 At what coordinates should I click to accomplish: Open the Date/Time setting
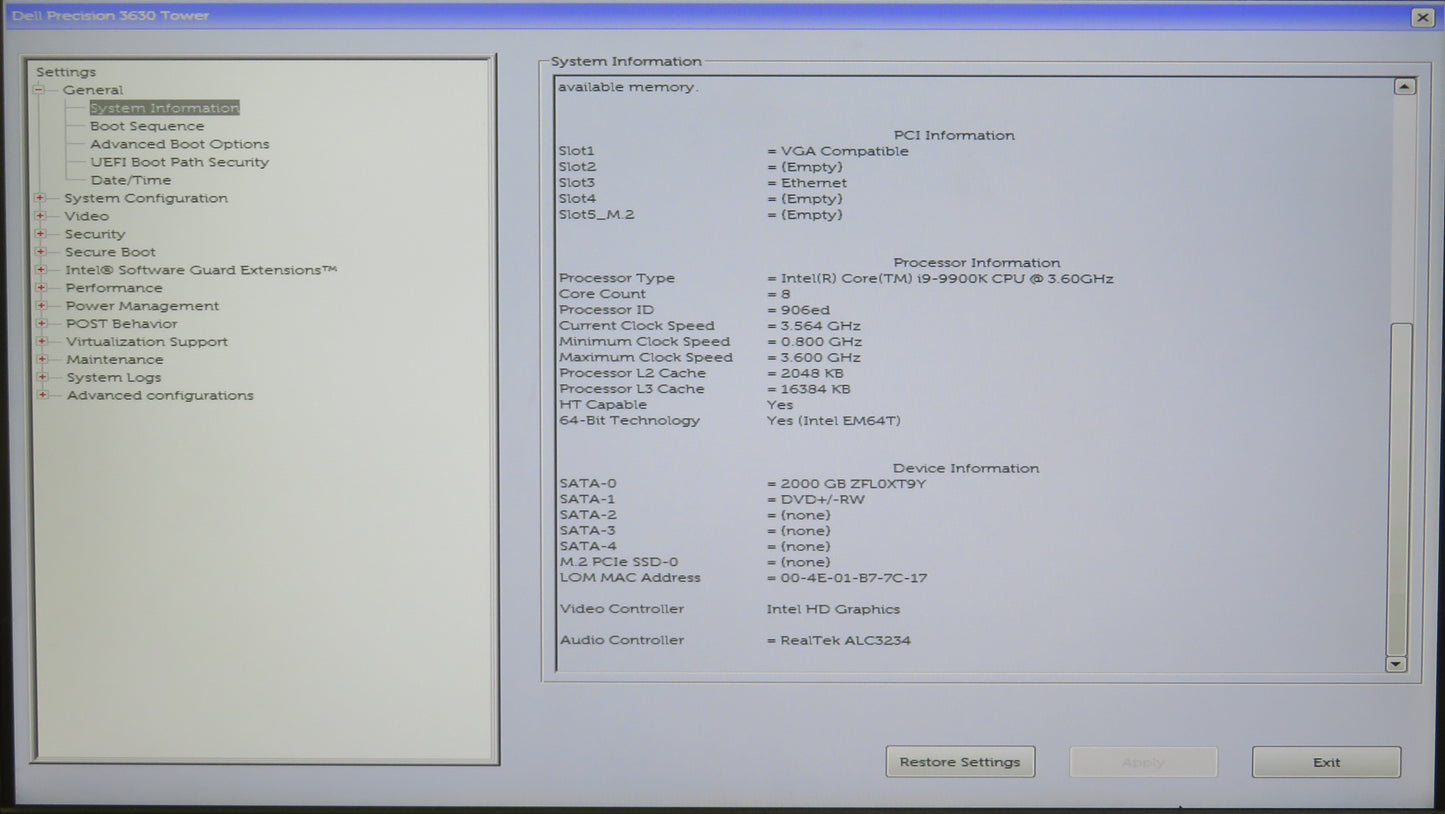pyautogui.click(x=131, y=180)
